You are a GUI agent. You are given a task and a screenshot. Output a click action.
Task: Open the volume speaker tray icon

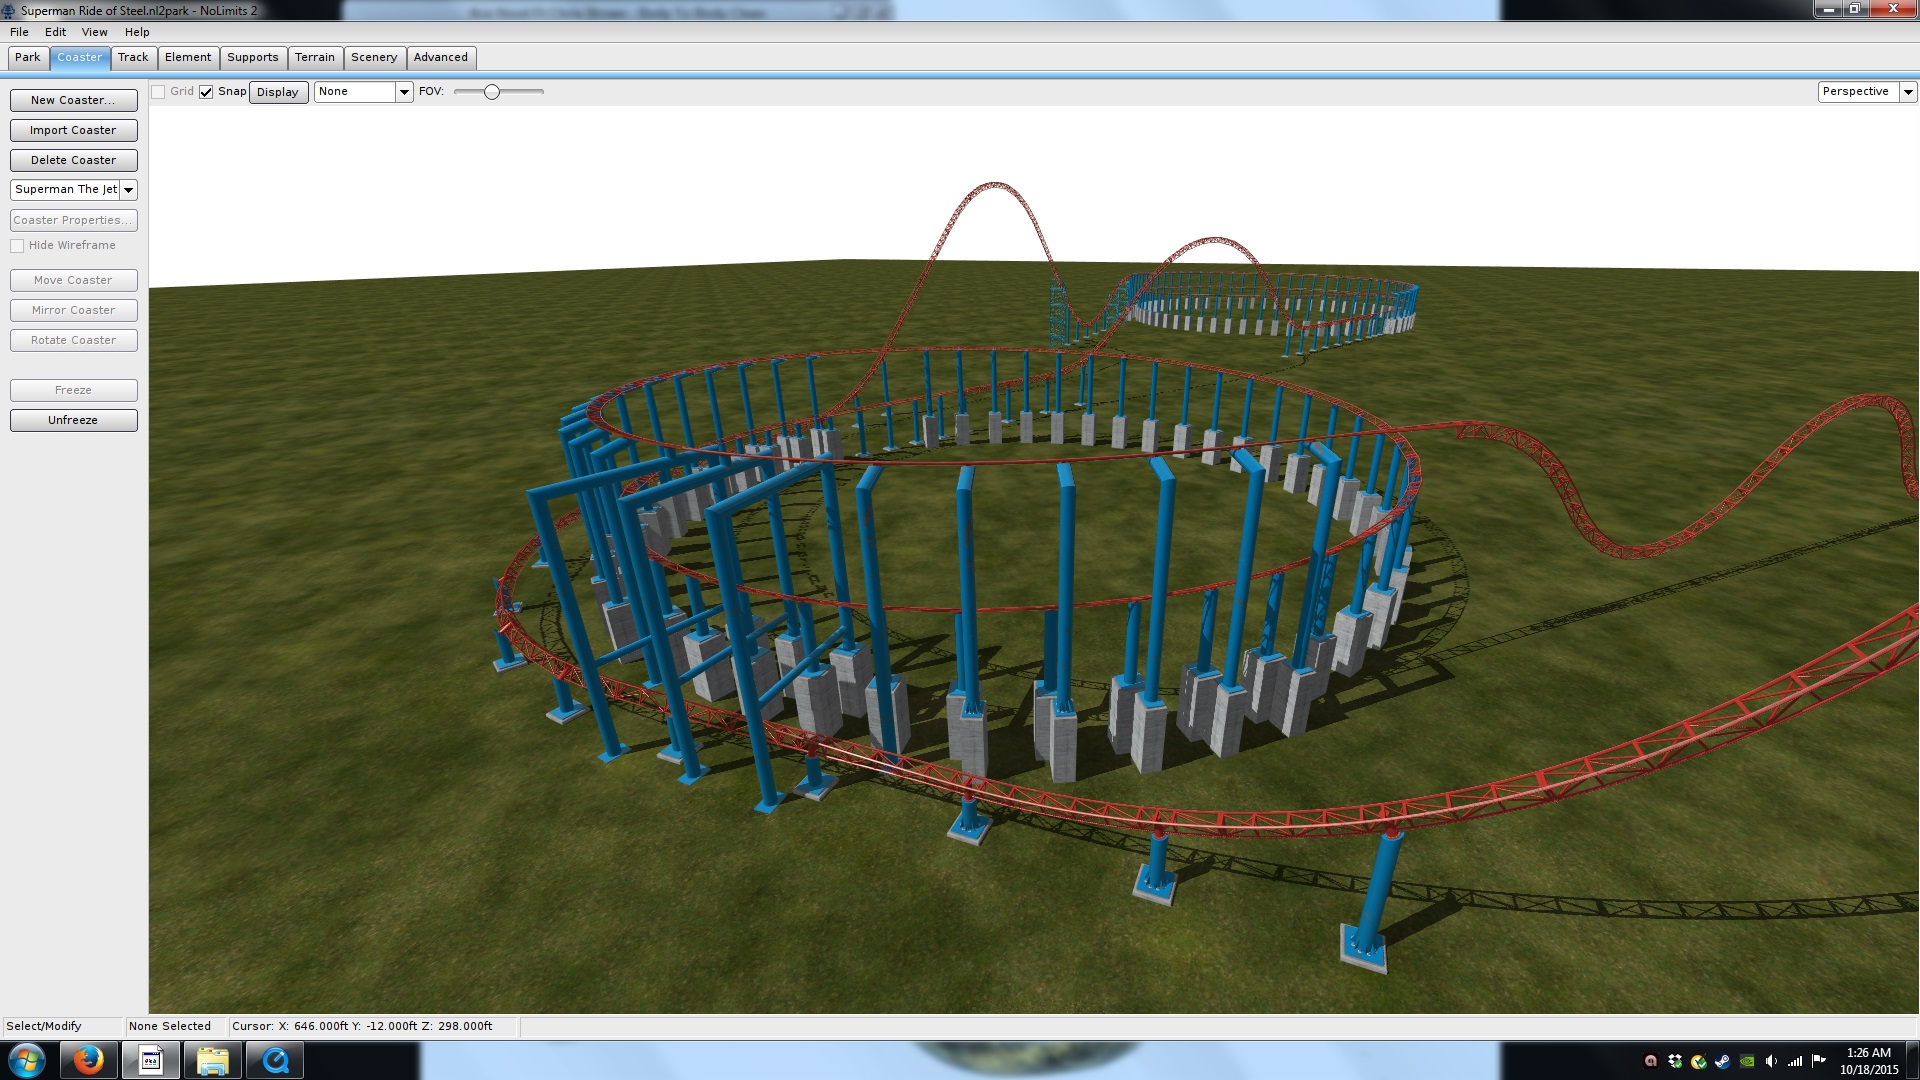click(1771, 1061)
